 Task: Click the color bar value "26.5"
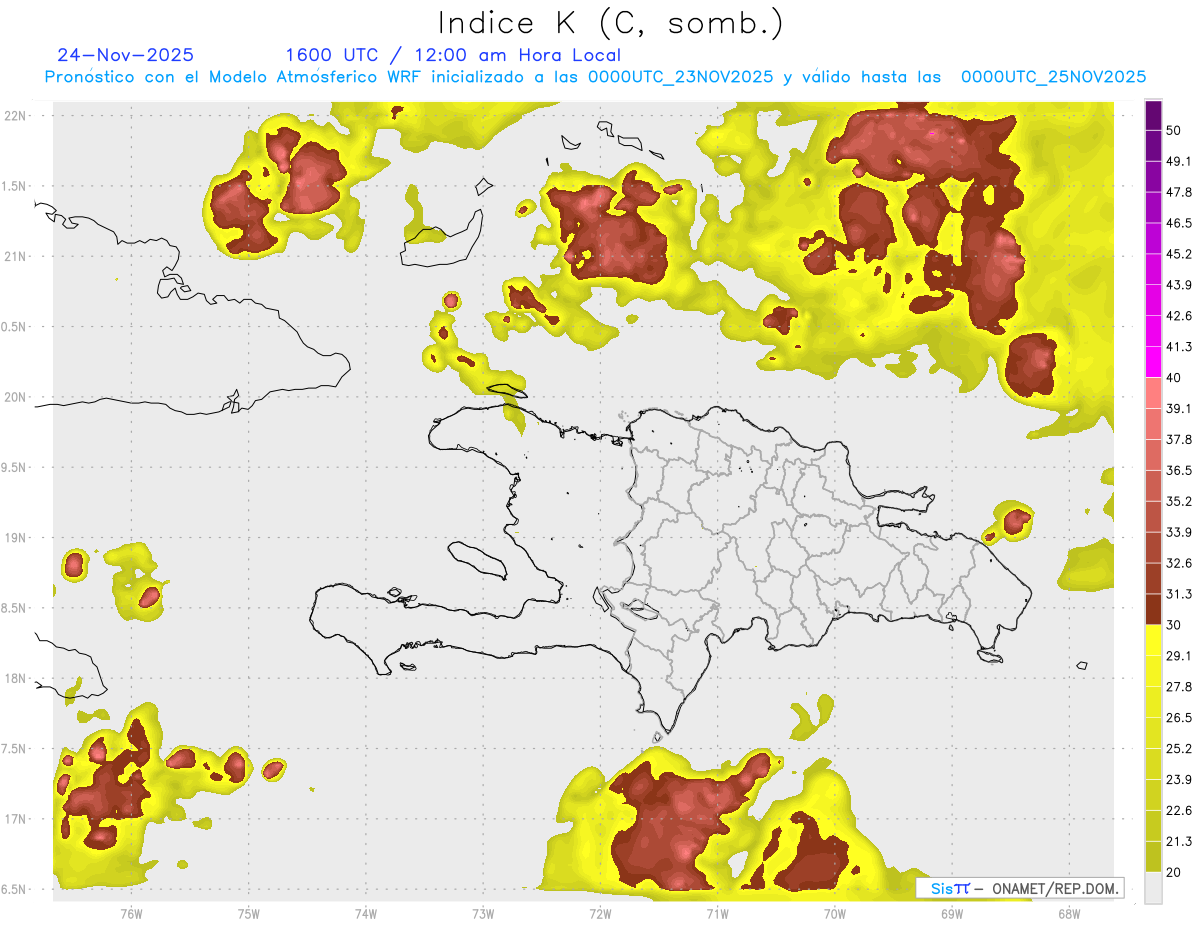[x=1179, y=718]
